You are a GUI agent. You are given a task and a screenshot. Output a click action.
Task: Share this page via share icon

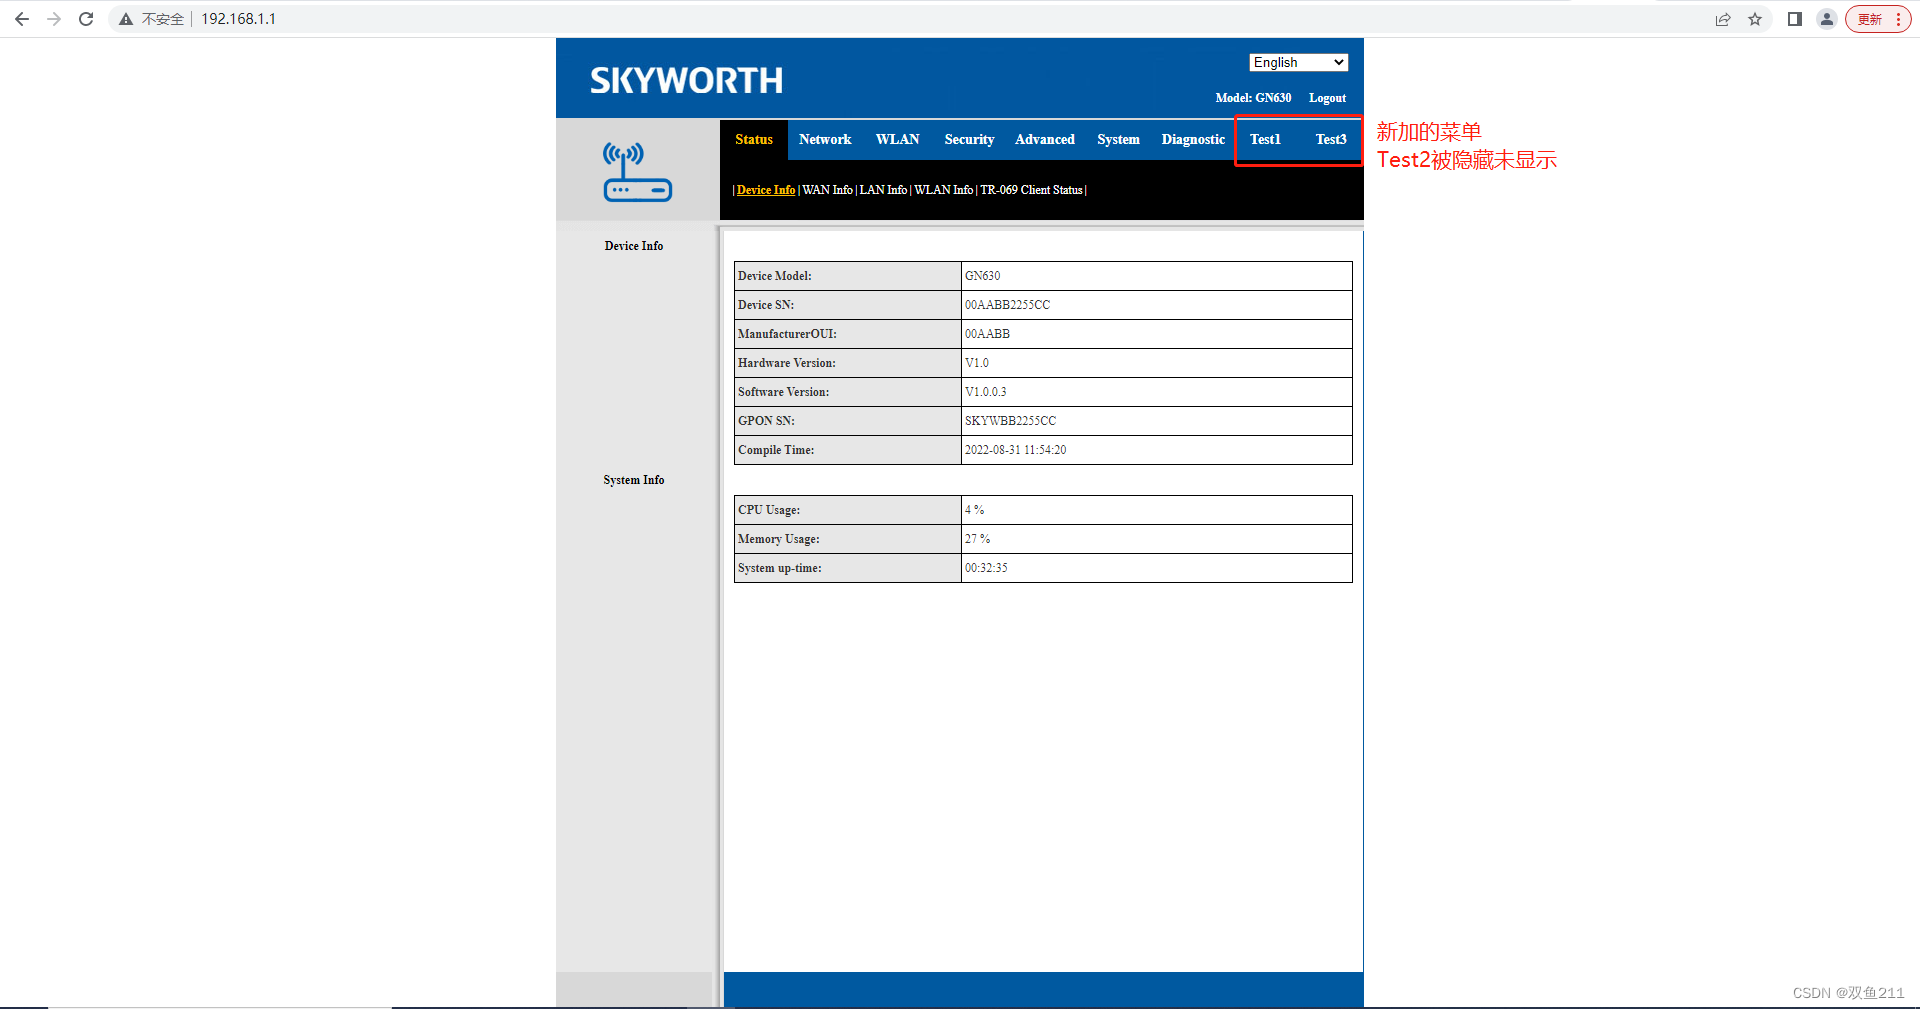click(x=1723, y=19)
